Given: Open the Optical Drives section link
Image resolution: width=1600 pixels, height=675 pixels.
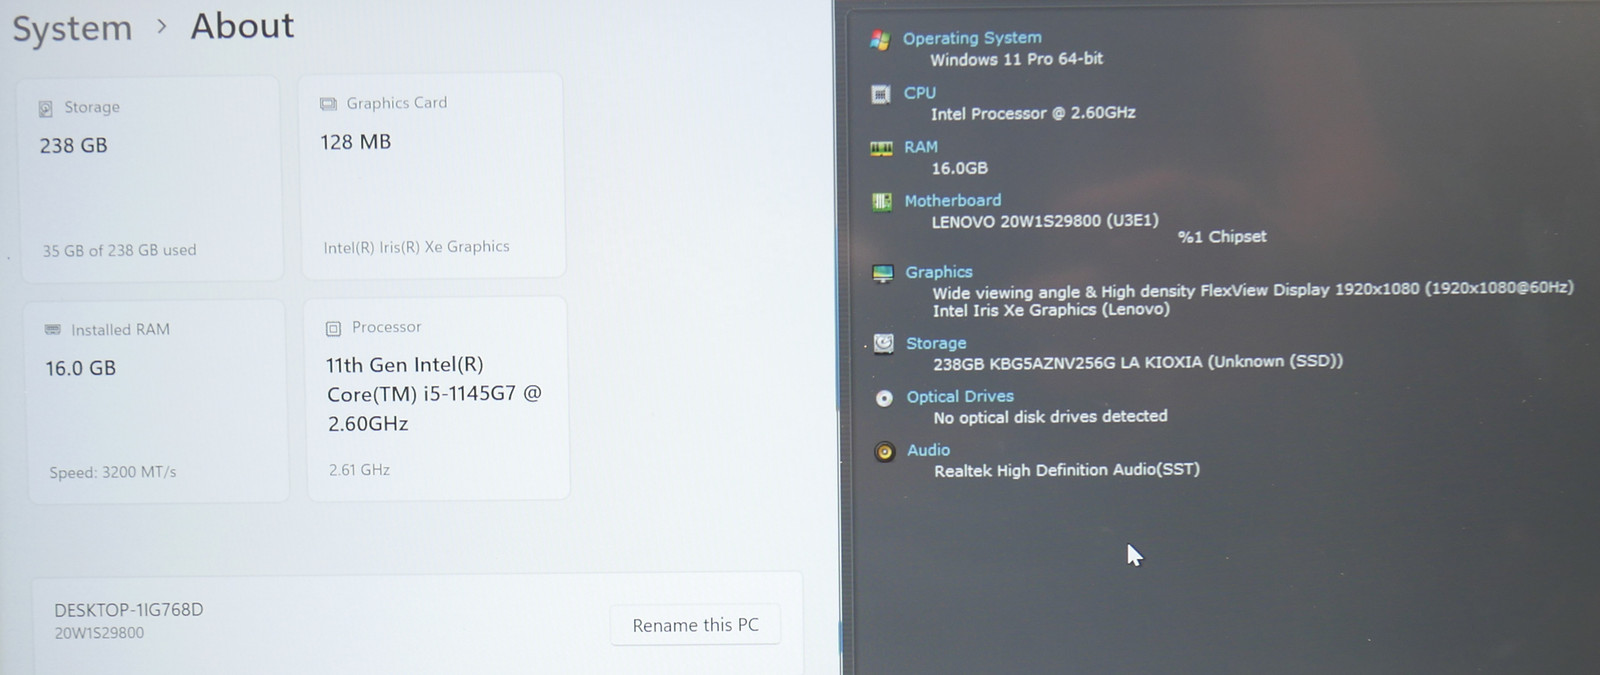Looking at the screenshot, I should (x=960, y=397).
